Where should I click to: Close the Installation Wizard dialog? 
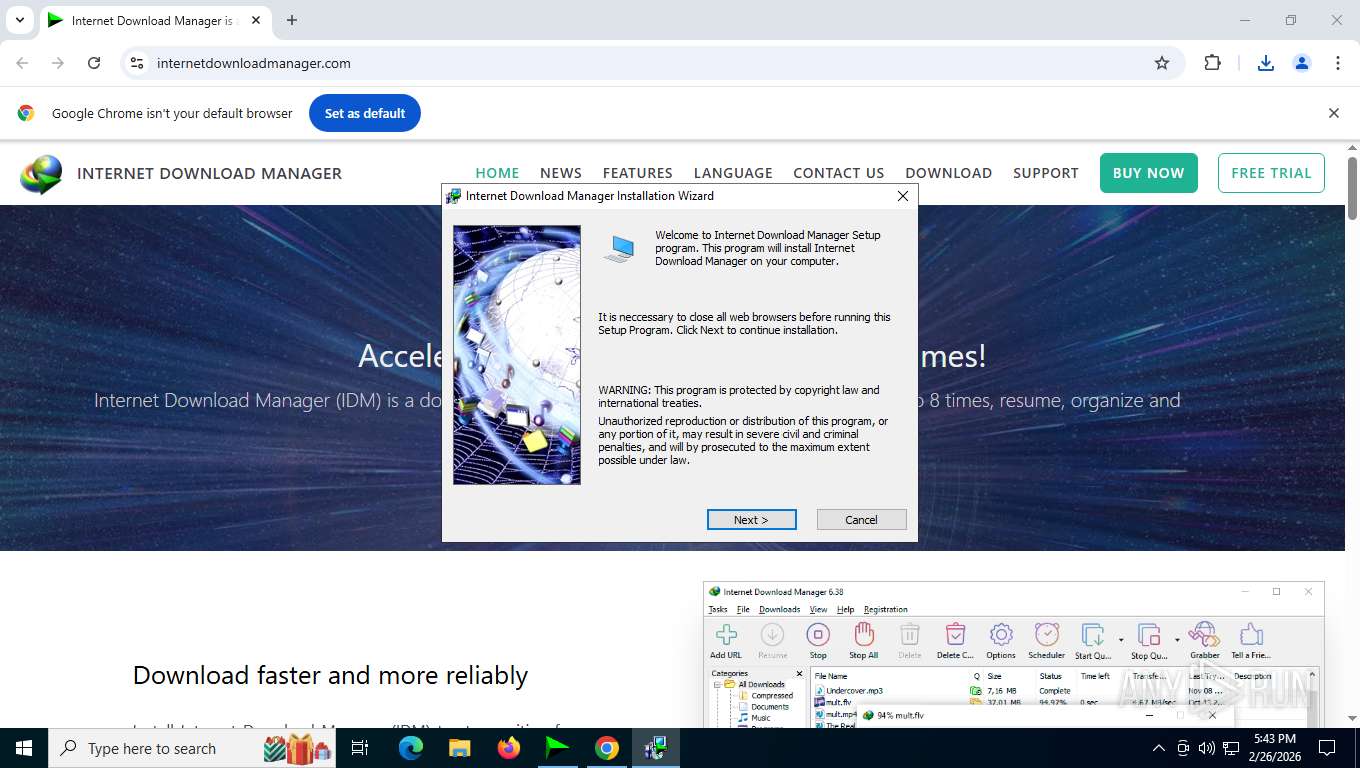[x=903, y=196]
